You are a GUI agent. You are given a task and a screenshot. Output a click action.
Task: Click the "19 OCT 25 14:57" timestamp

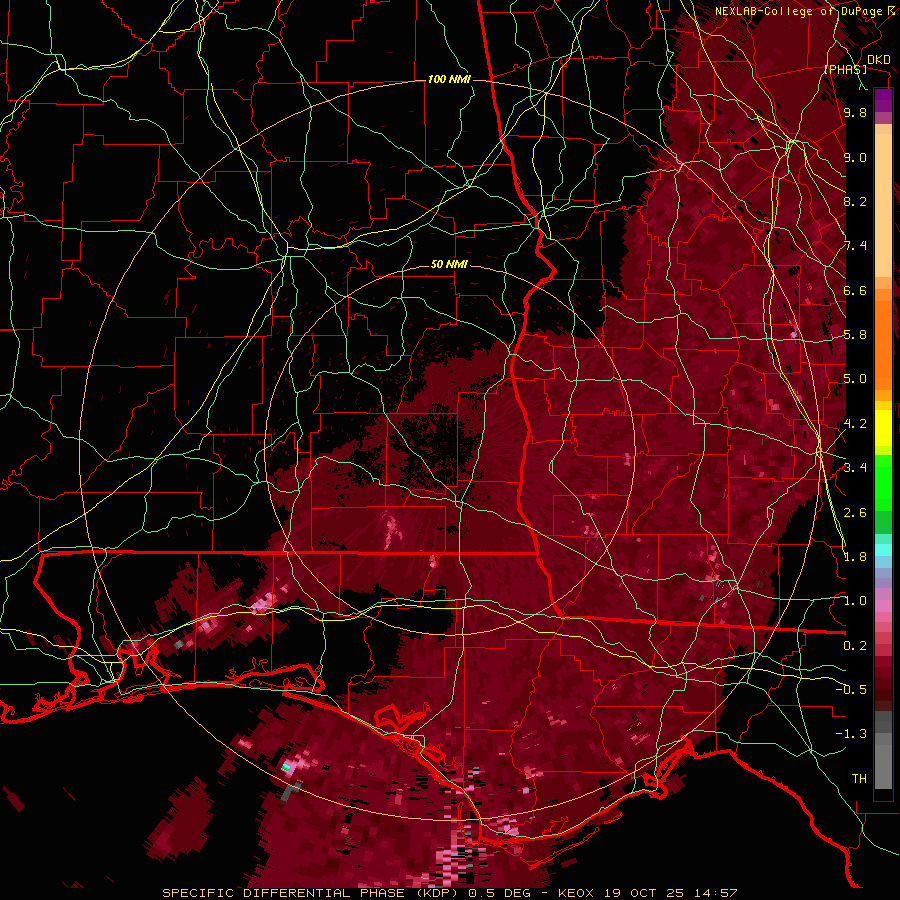[670, 893]
